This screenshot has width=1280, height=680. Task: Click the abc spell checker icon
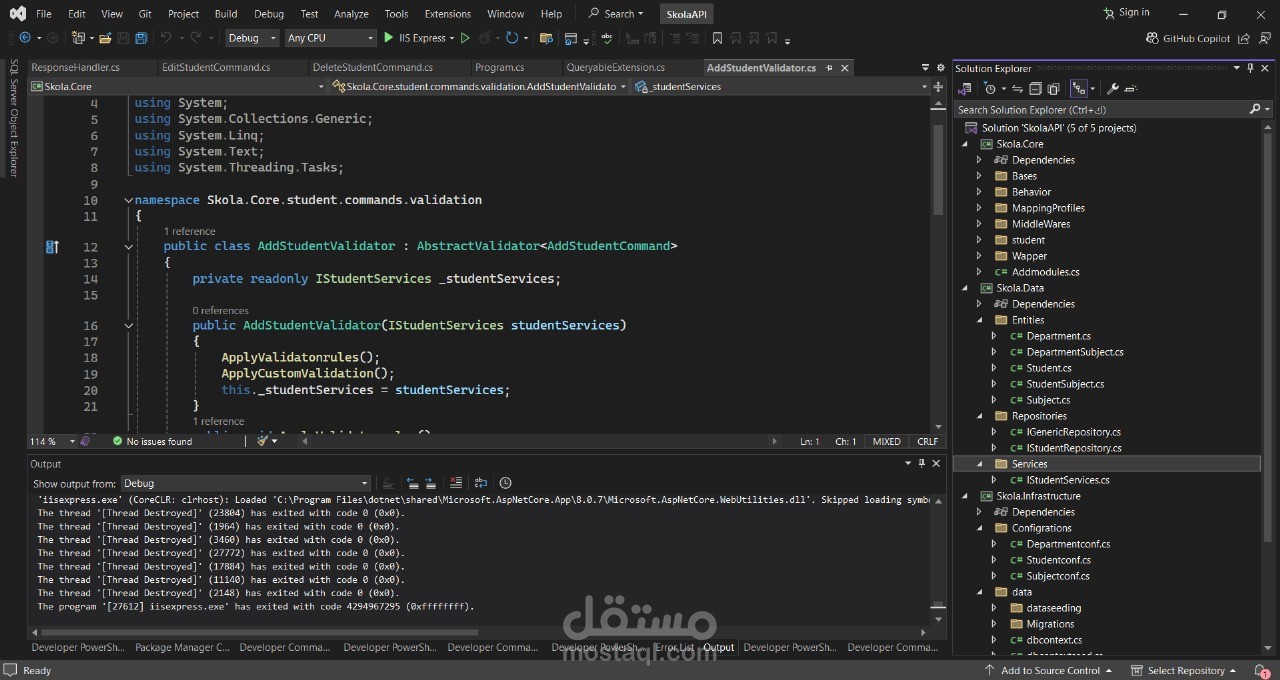pos(606,38)
